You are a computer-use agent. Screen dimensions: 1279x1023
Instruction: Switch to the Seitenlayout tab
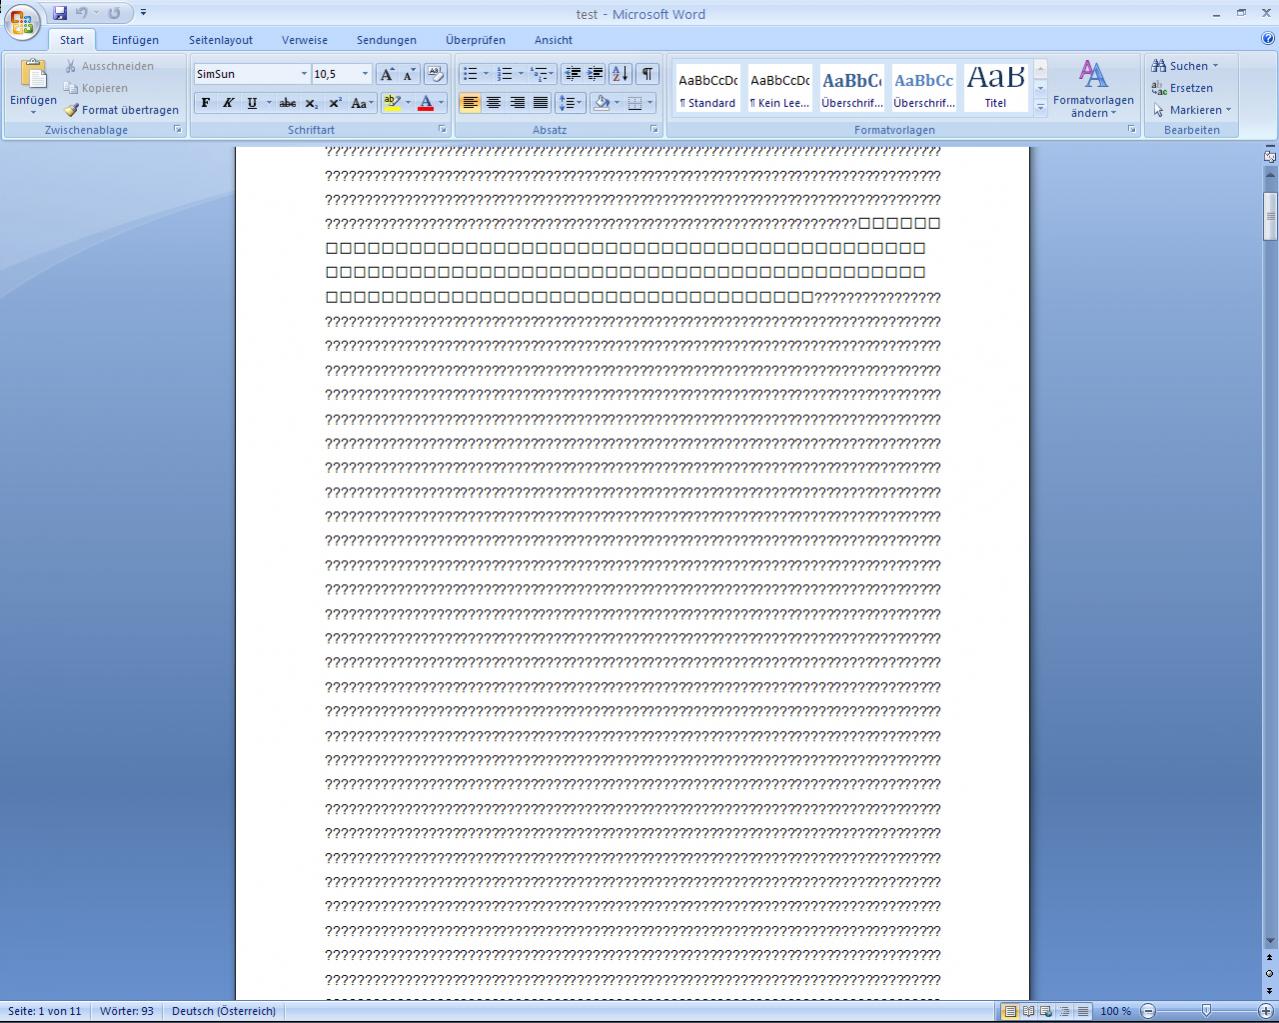[x=221, y=40]
